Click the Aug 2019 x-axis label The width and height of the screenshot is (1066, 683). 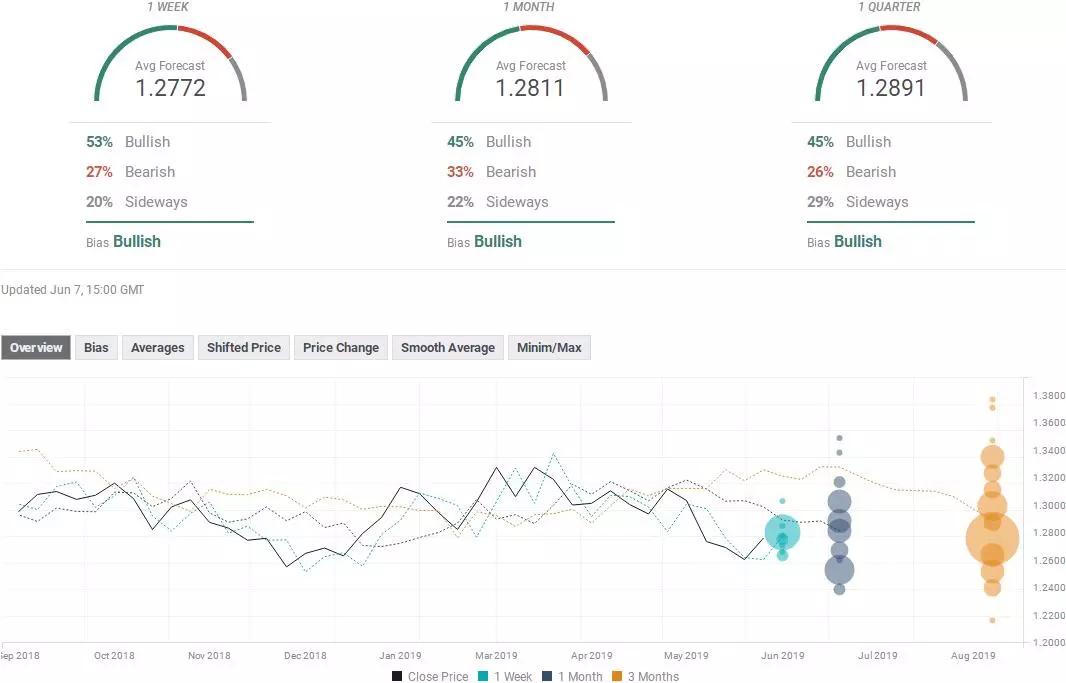point(973,656)
